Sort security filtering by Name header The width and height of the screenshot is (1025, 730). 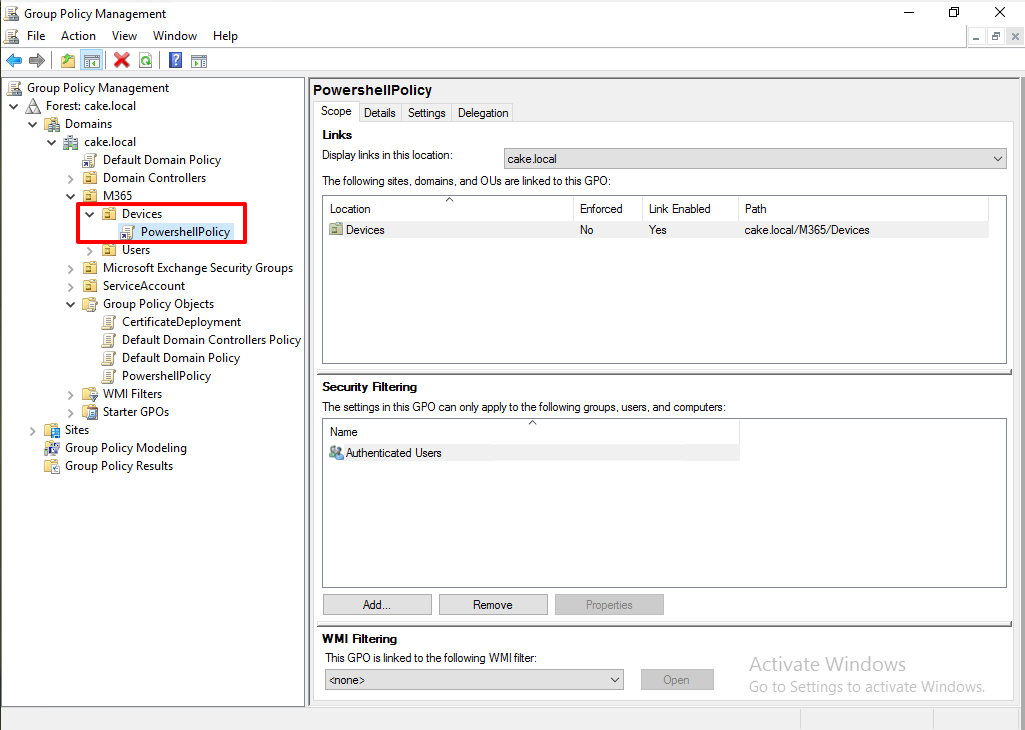(x=532, y=432)
